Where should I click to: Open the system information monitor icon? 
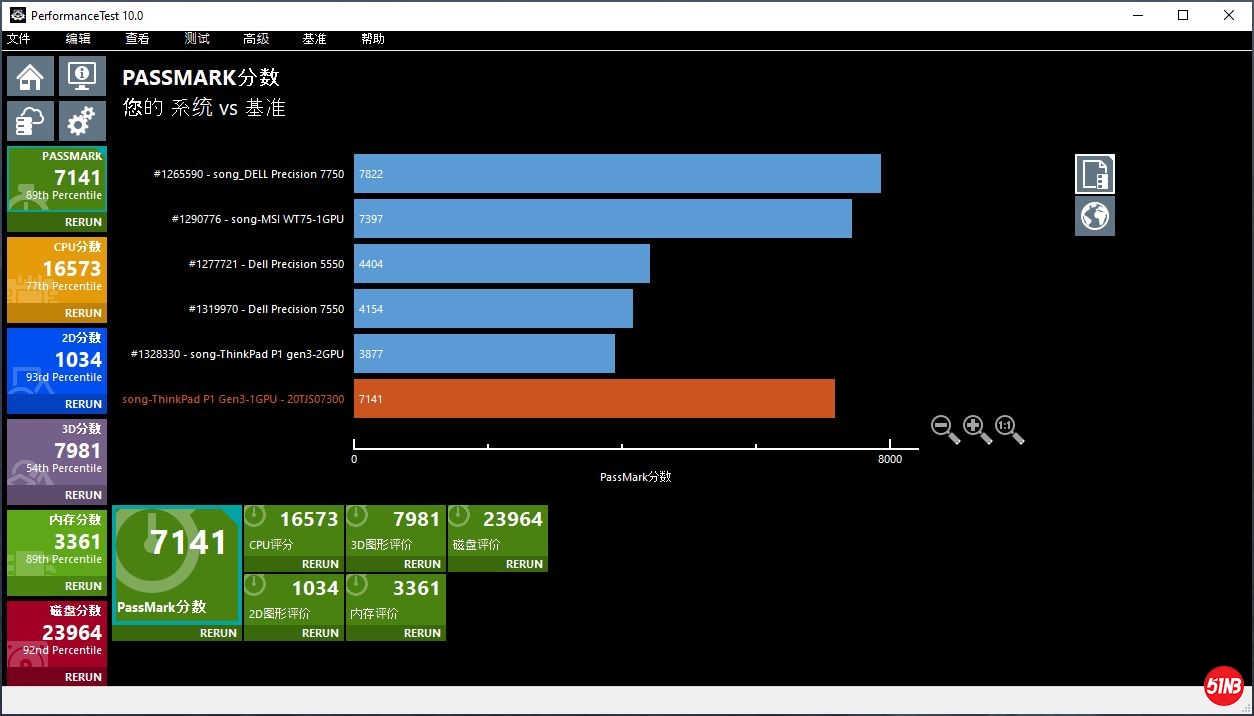(82, 76)
